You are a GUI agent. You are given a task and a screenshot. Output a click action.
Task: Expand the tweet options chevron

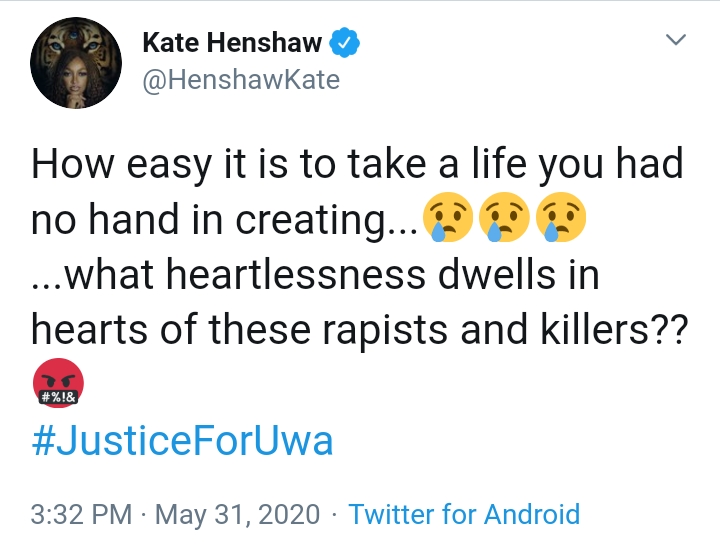[x=677, y=41]
